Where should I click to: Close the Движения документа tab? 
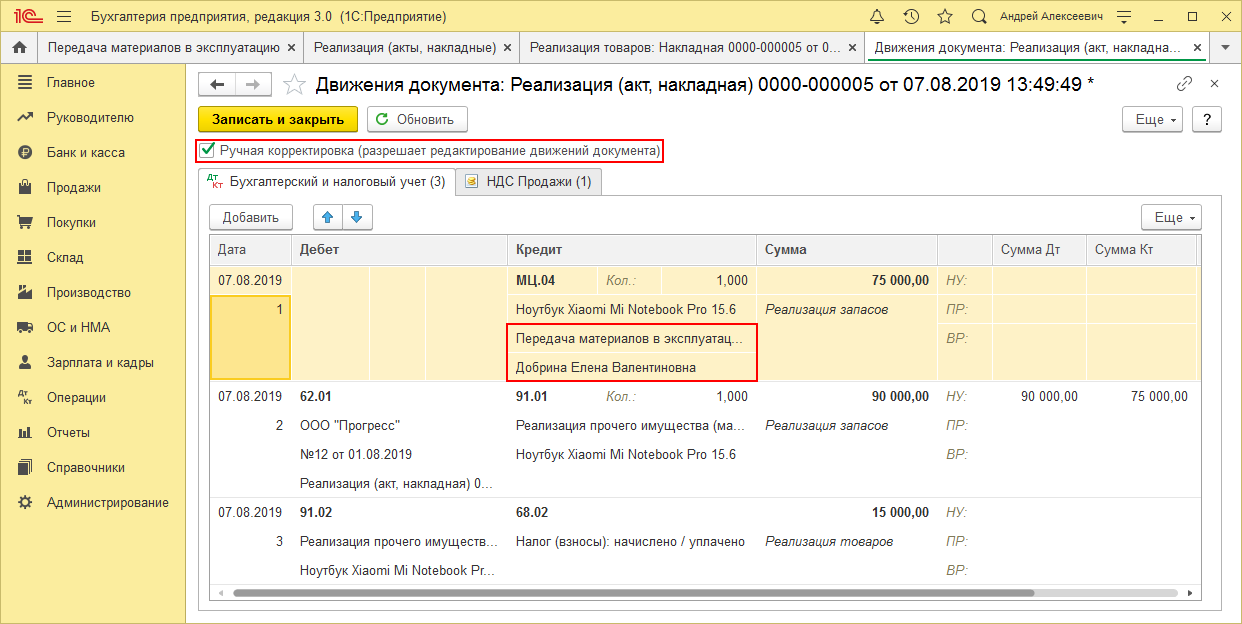coord(1198,47)
